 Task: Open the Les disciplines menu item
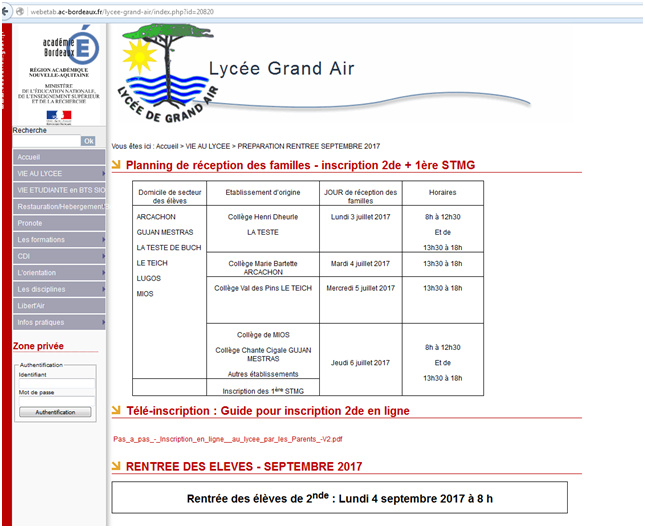pyautogui.click(x=59, y=289)
